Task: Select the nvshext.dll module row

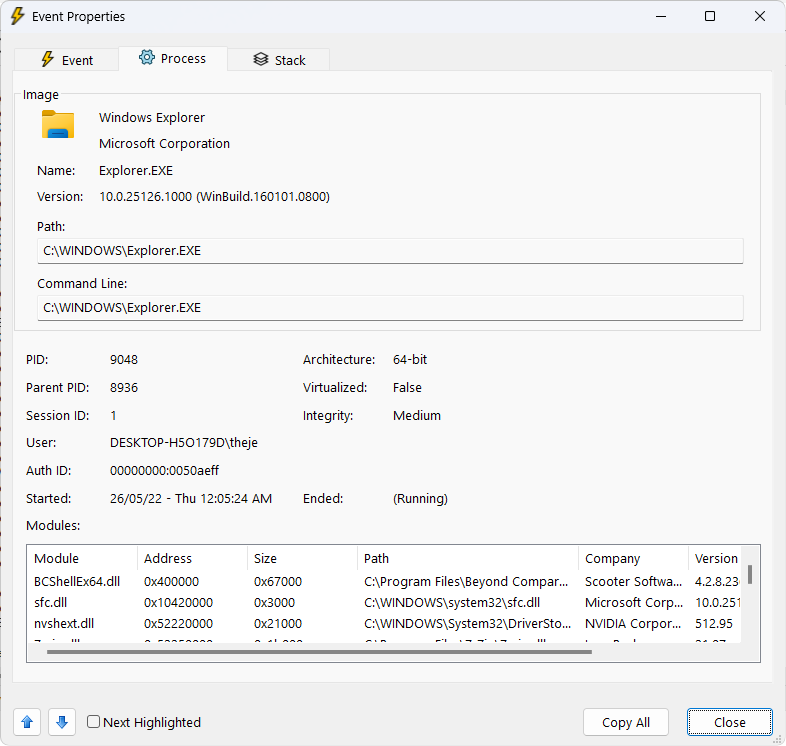Action: (384, 624)
